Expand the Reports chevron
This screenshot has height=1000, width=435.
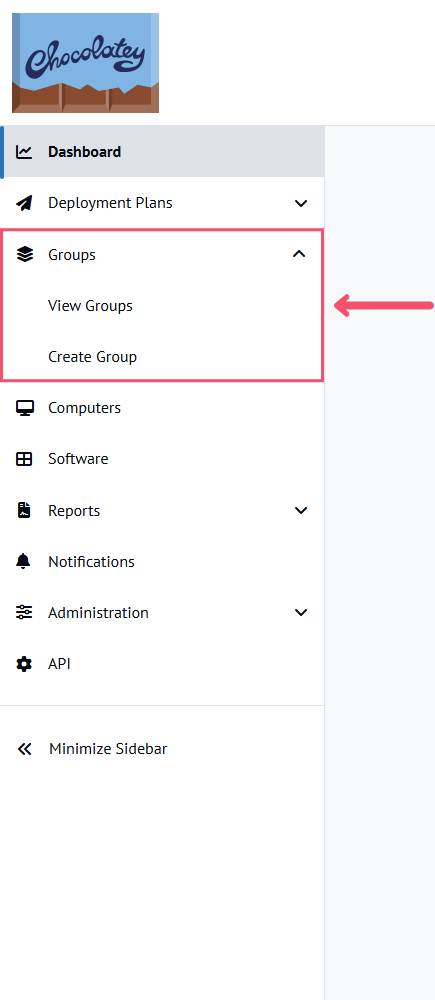(300, 510)
